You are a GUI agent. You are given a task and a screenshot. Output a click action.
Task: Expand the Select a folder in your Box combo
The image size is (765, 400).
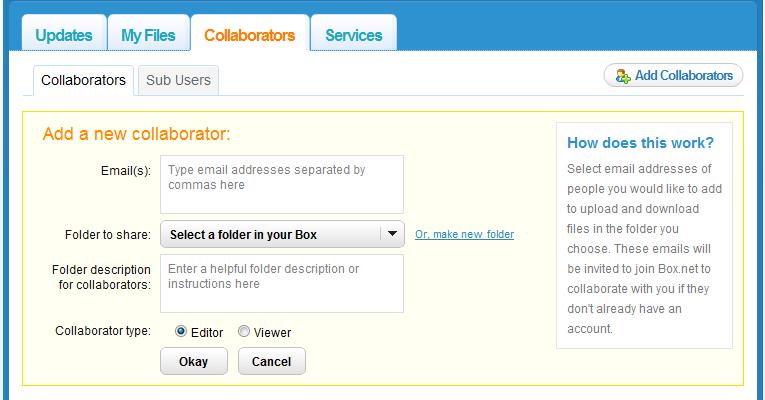[x=282, y=234]
